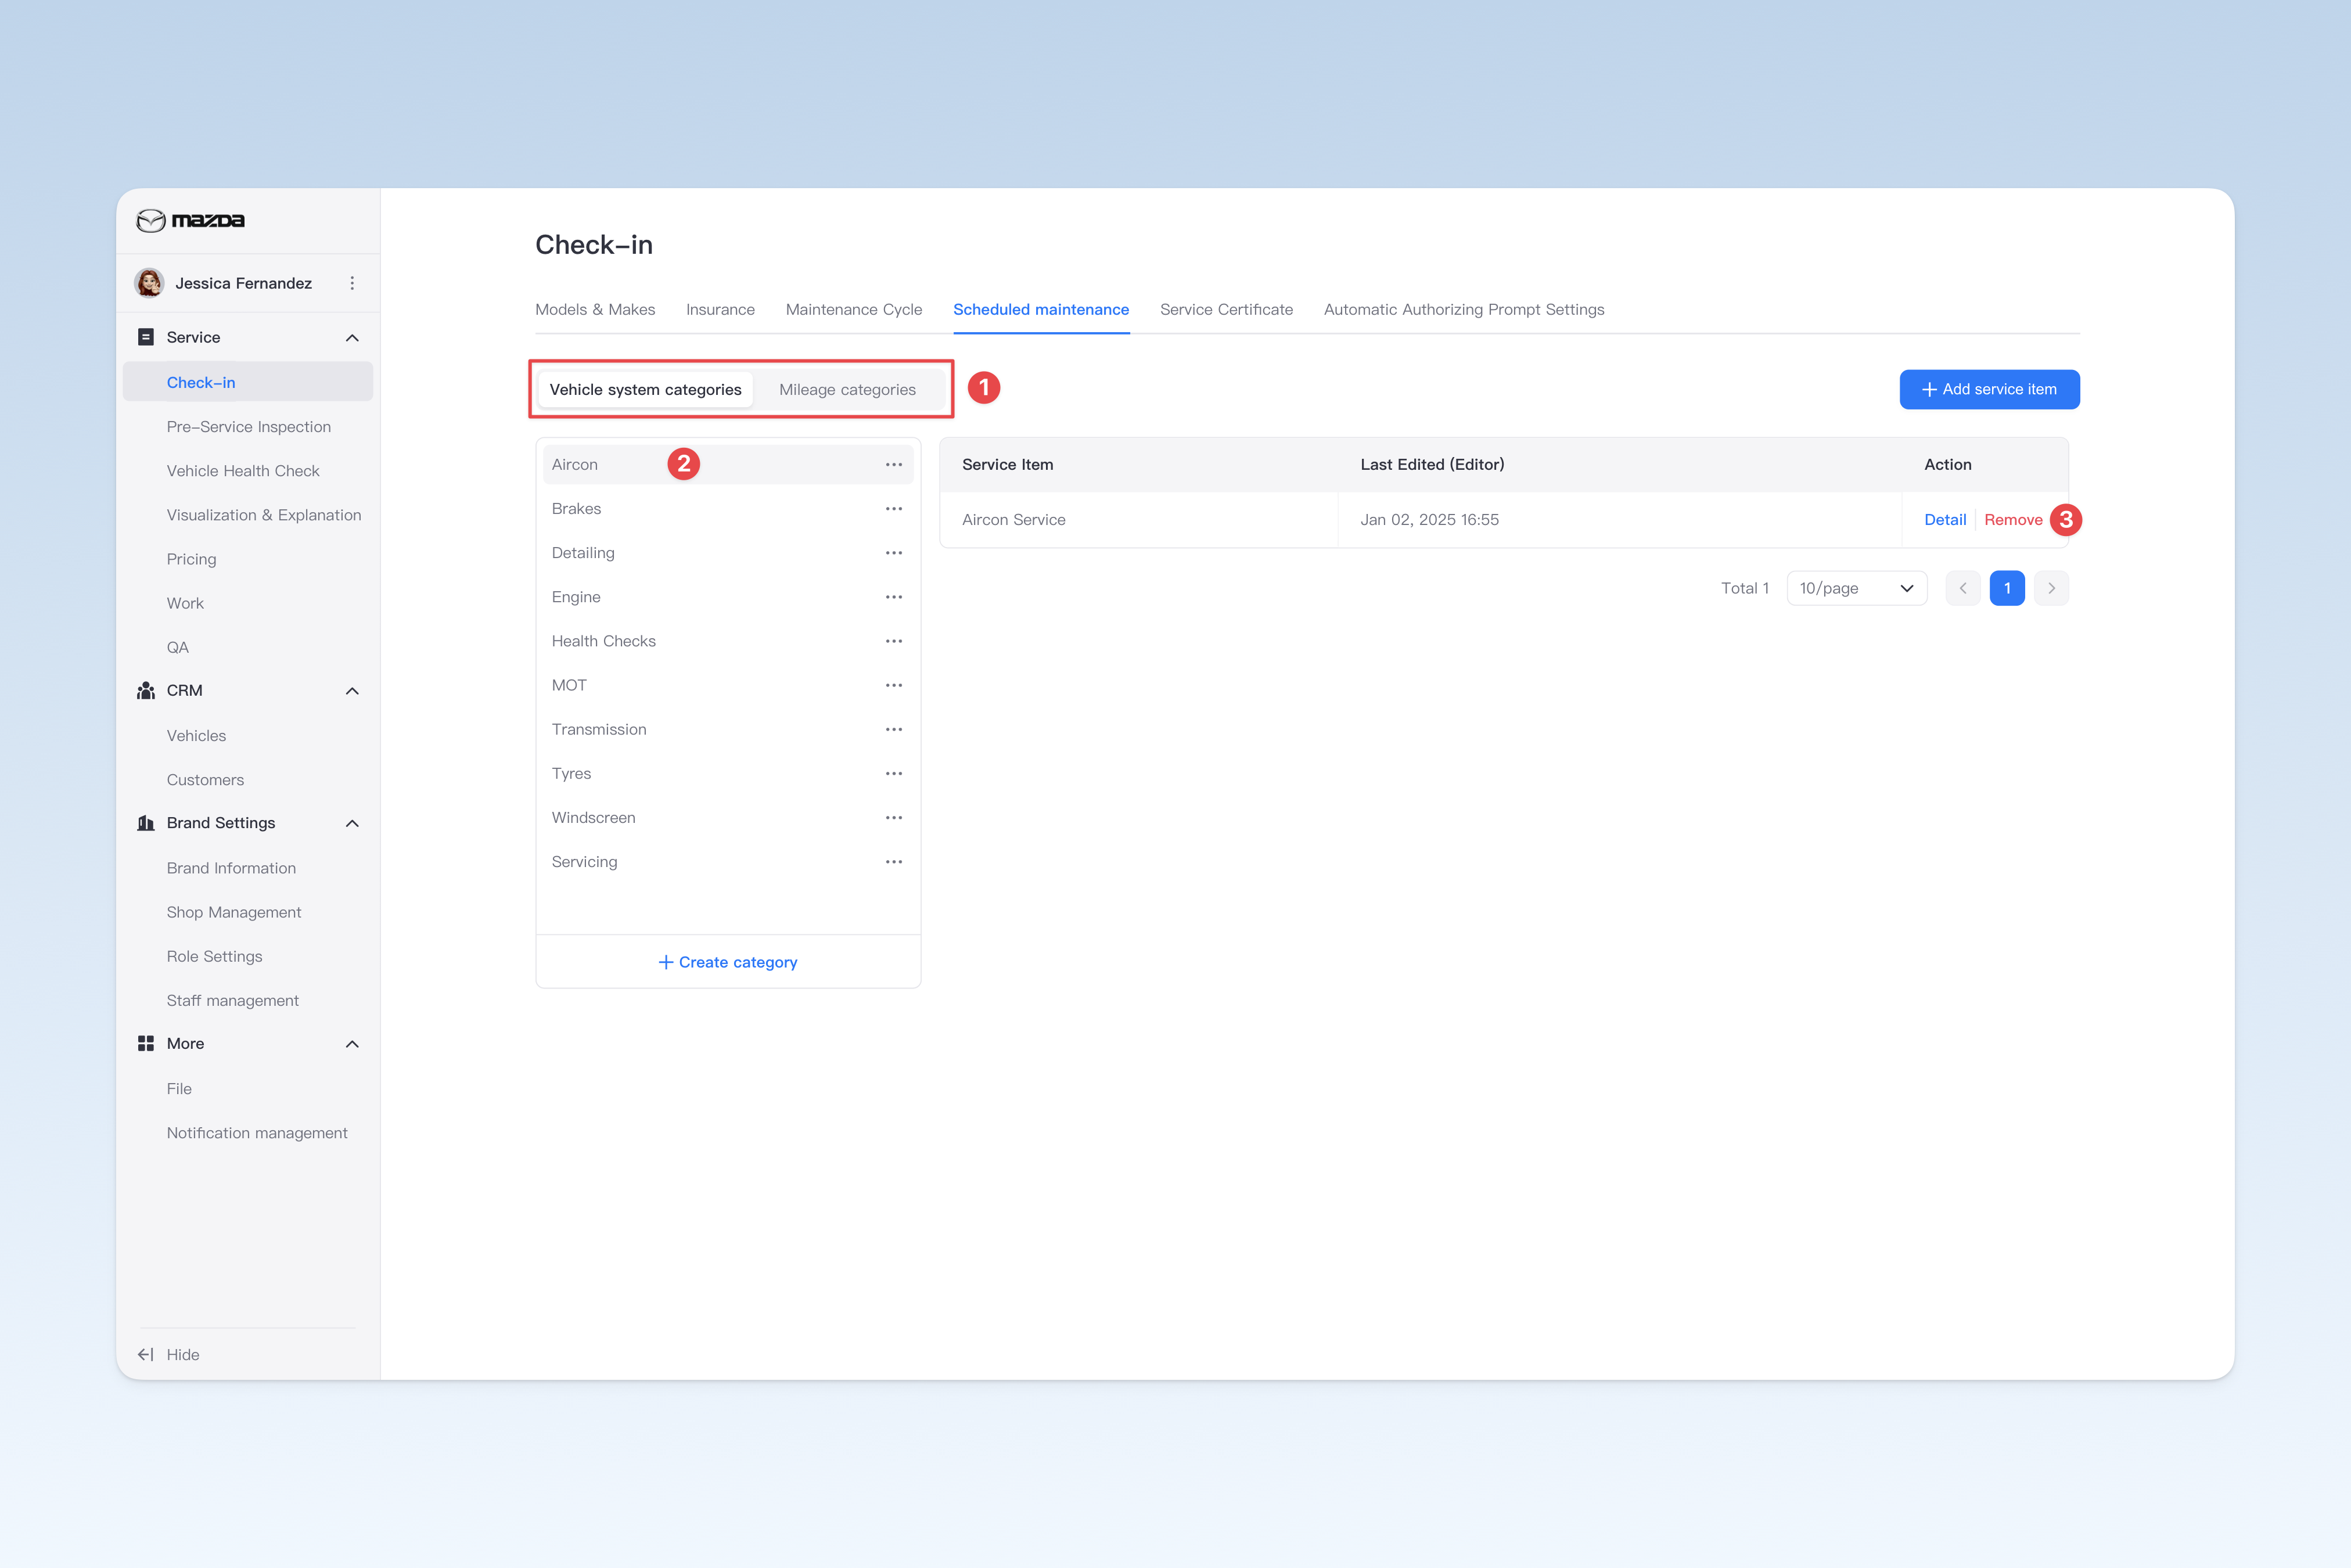Open Detail for Aircon Service
Image resolution: width=2351 pixels, height=1568 pixels.
pos(1945,520)
